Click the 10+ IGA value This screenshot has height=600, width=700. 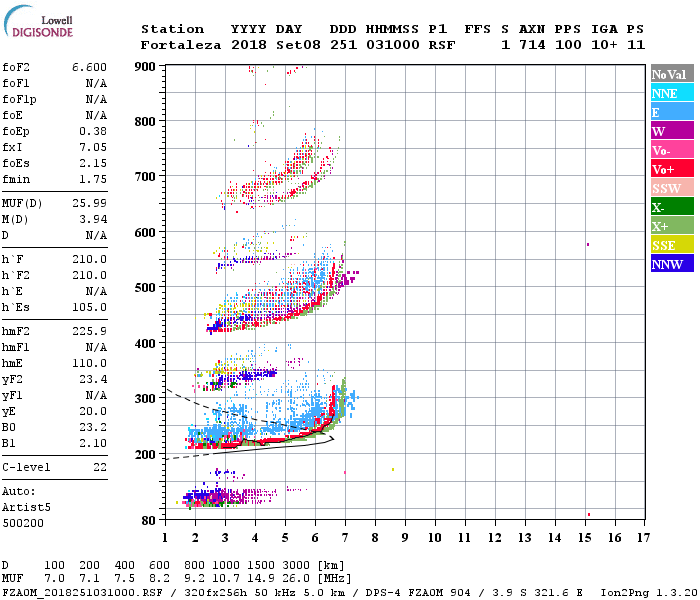click(x=604, y=45)
